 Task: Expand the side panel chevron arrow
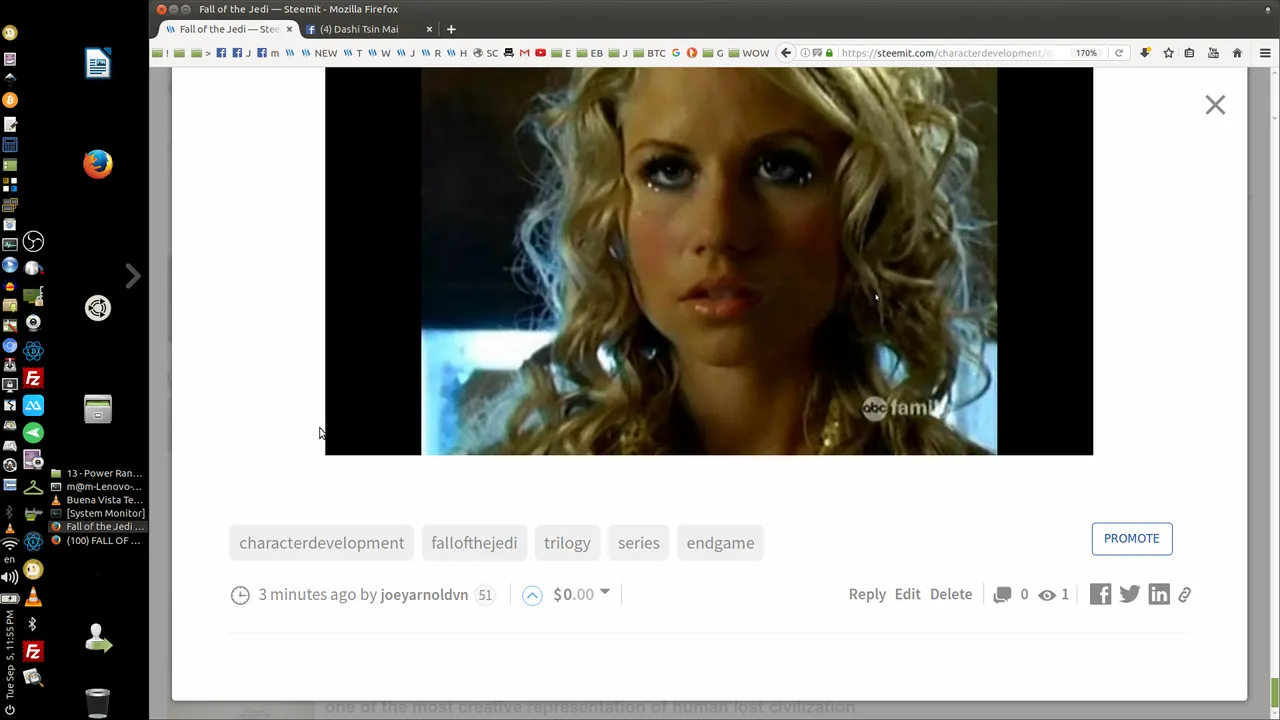(x=133, y=276)
